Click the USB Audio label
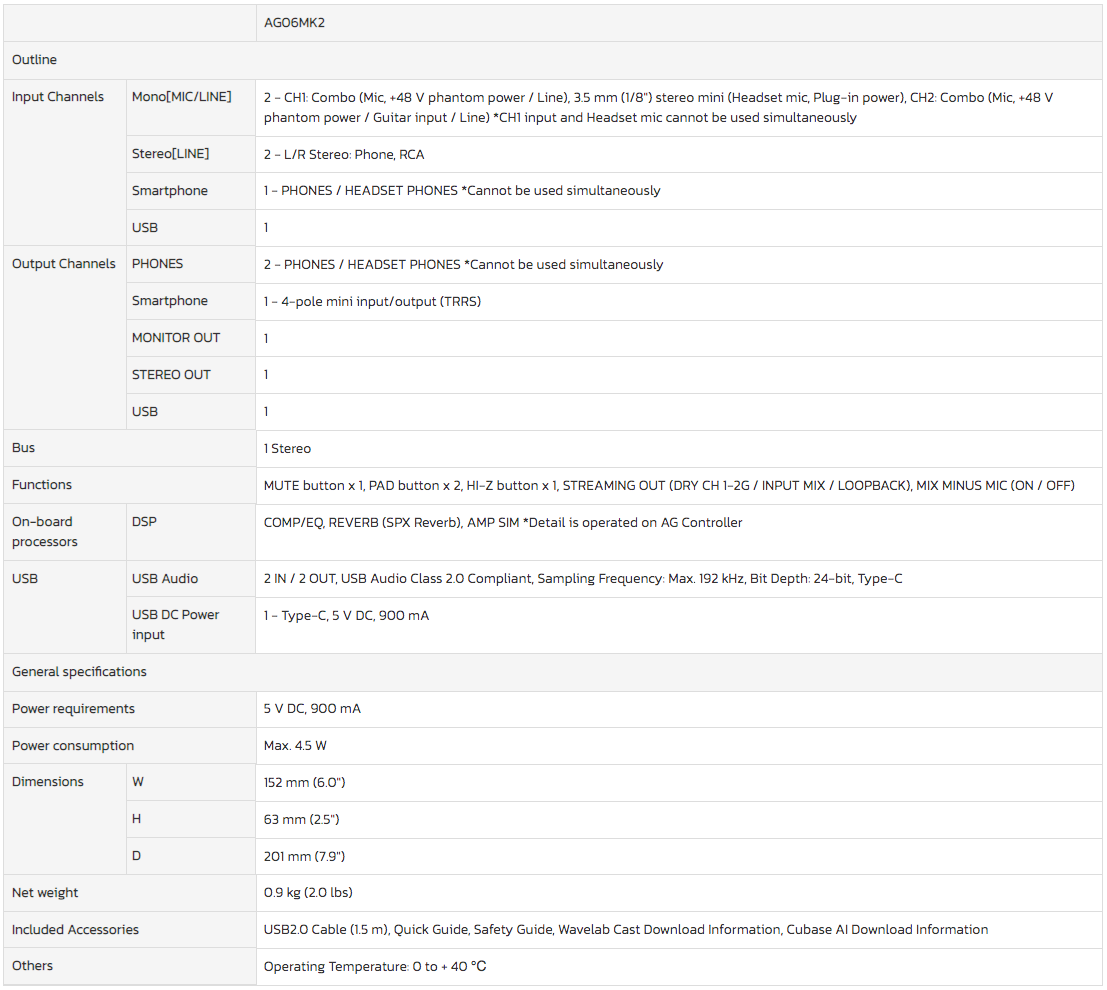 (x=165, y=579)
